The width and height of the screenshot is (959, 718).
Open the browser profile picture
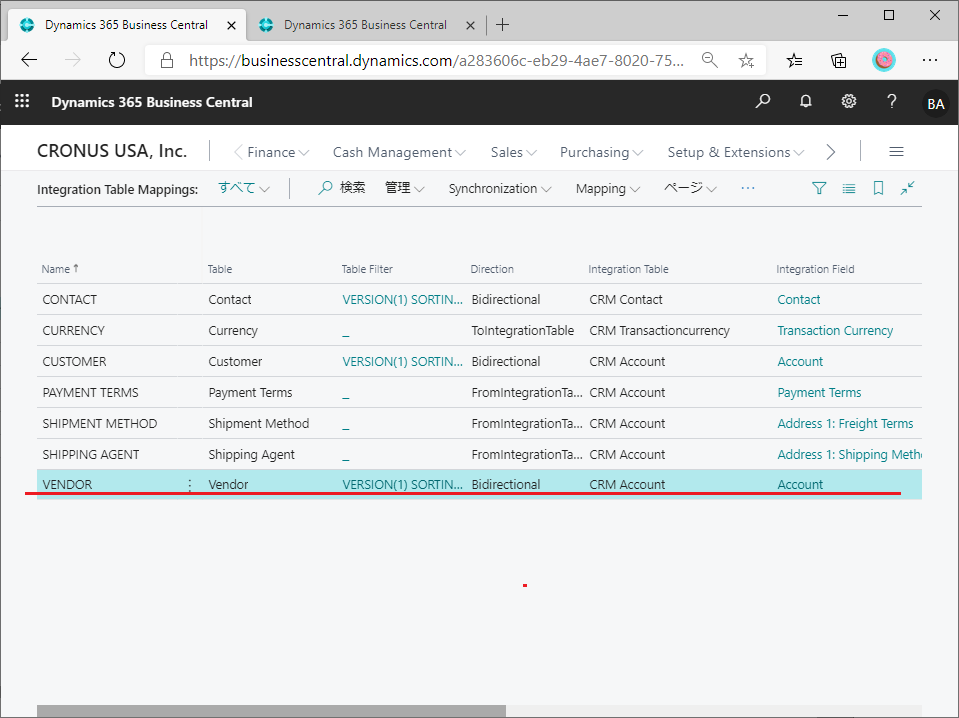pyautogui.click(x=883, y=60)
